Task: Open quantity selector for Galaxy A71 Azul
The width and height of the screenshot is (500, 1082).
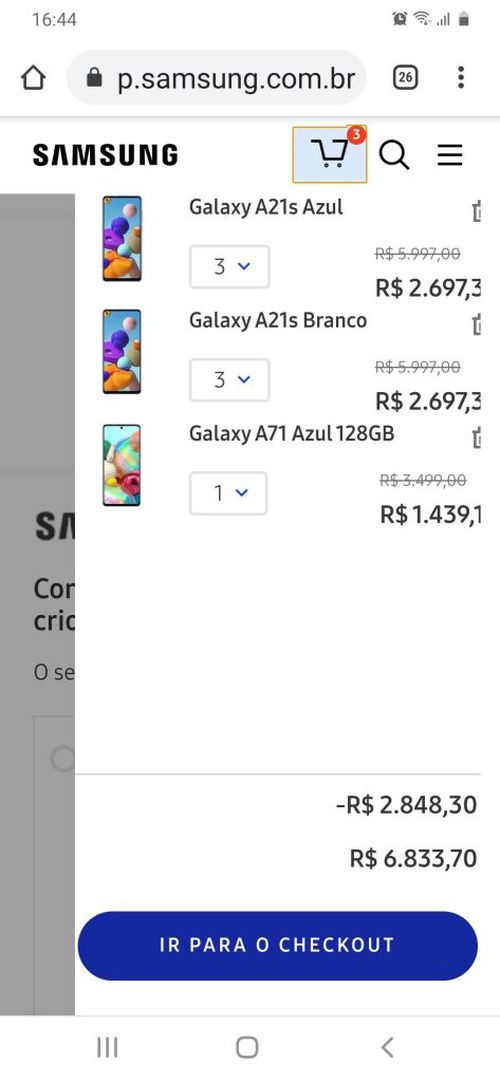Action: [228, 493]
